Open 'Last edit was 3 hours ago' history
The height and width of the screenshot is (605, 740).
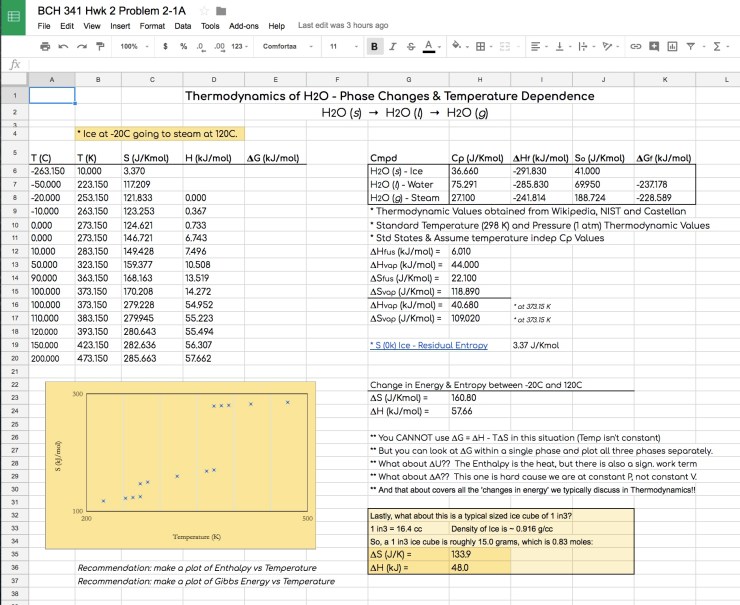pyautogui.click(x=343, y=25)
